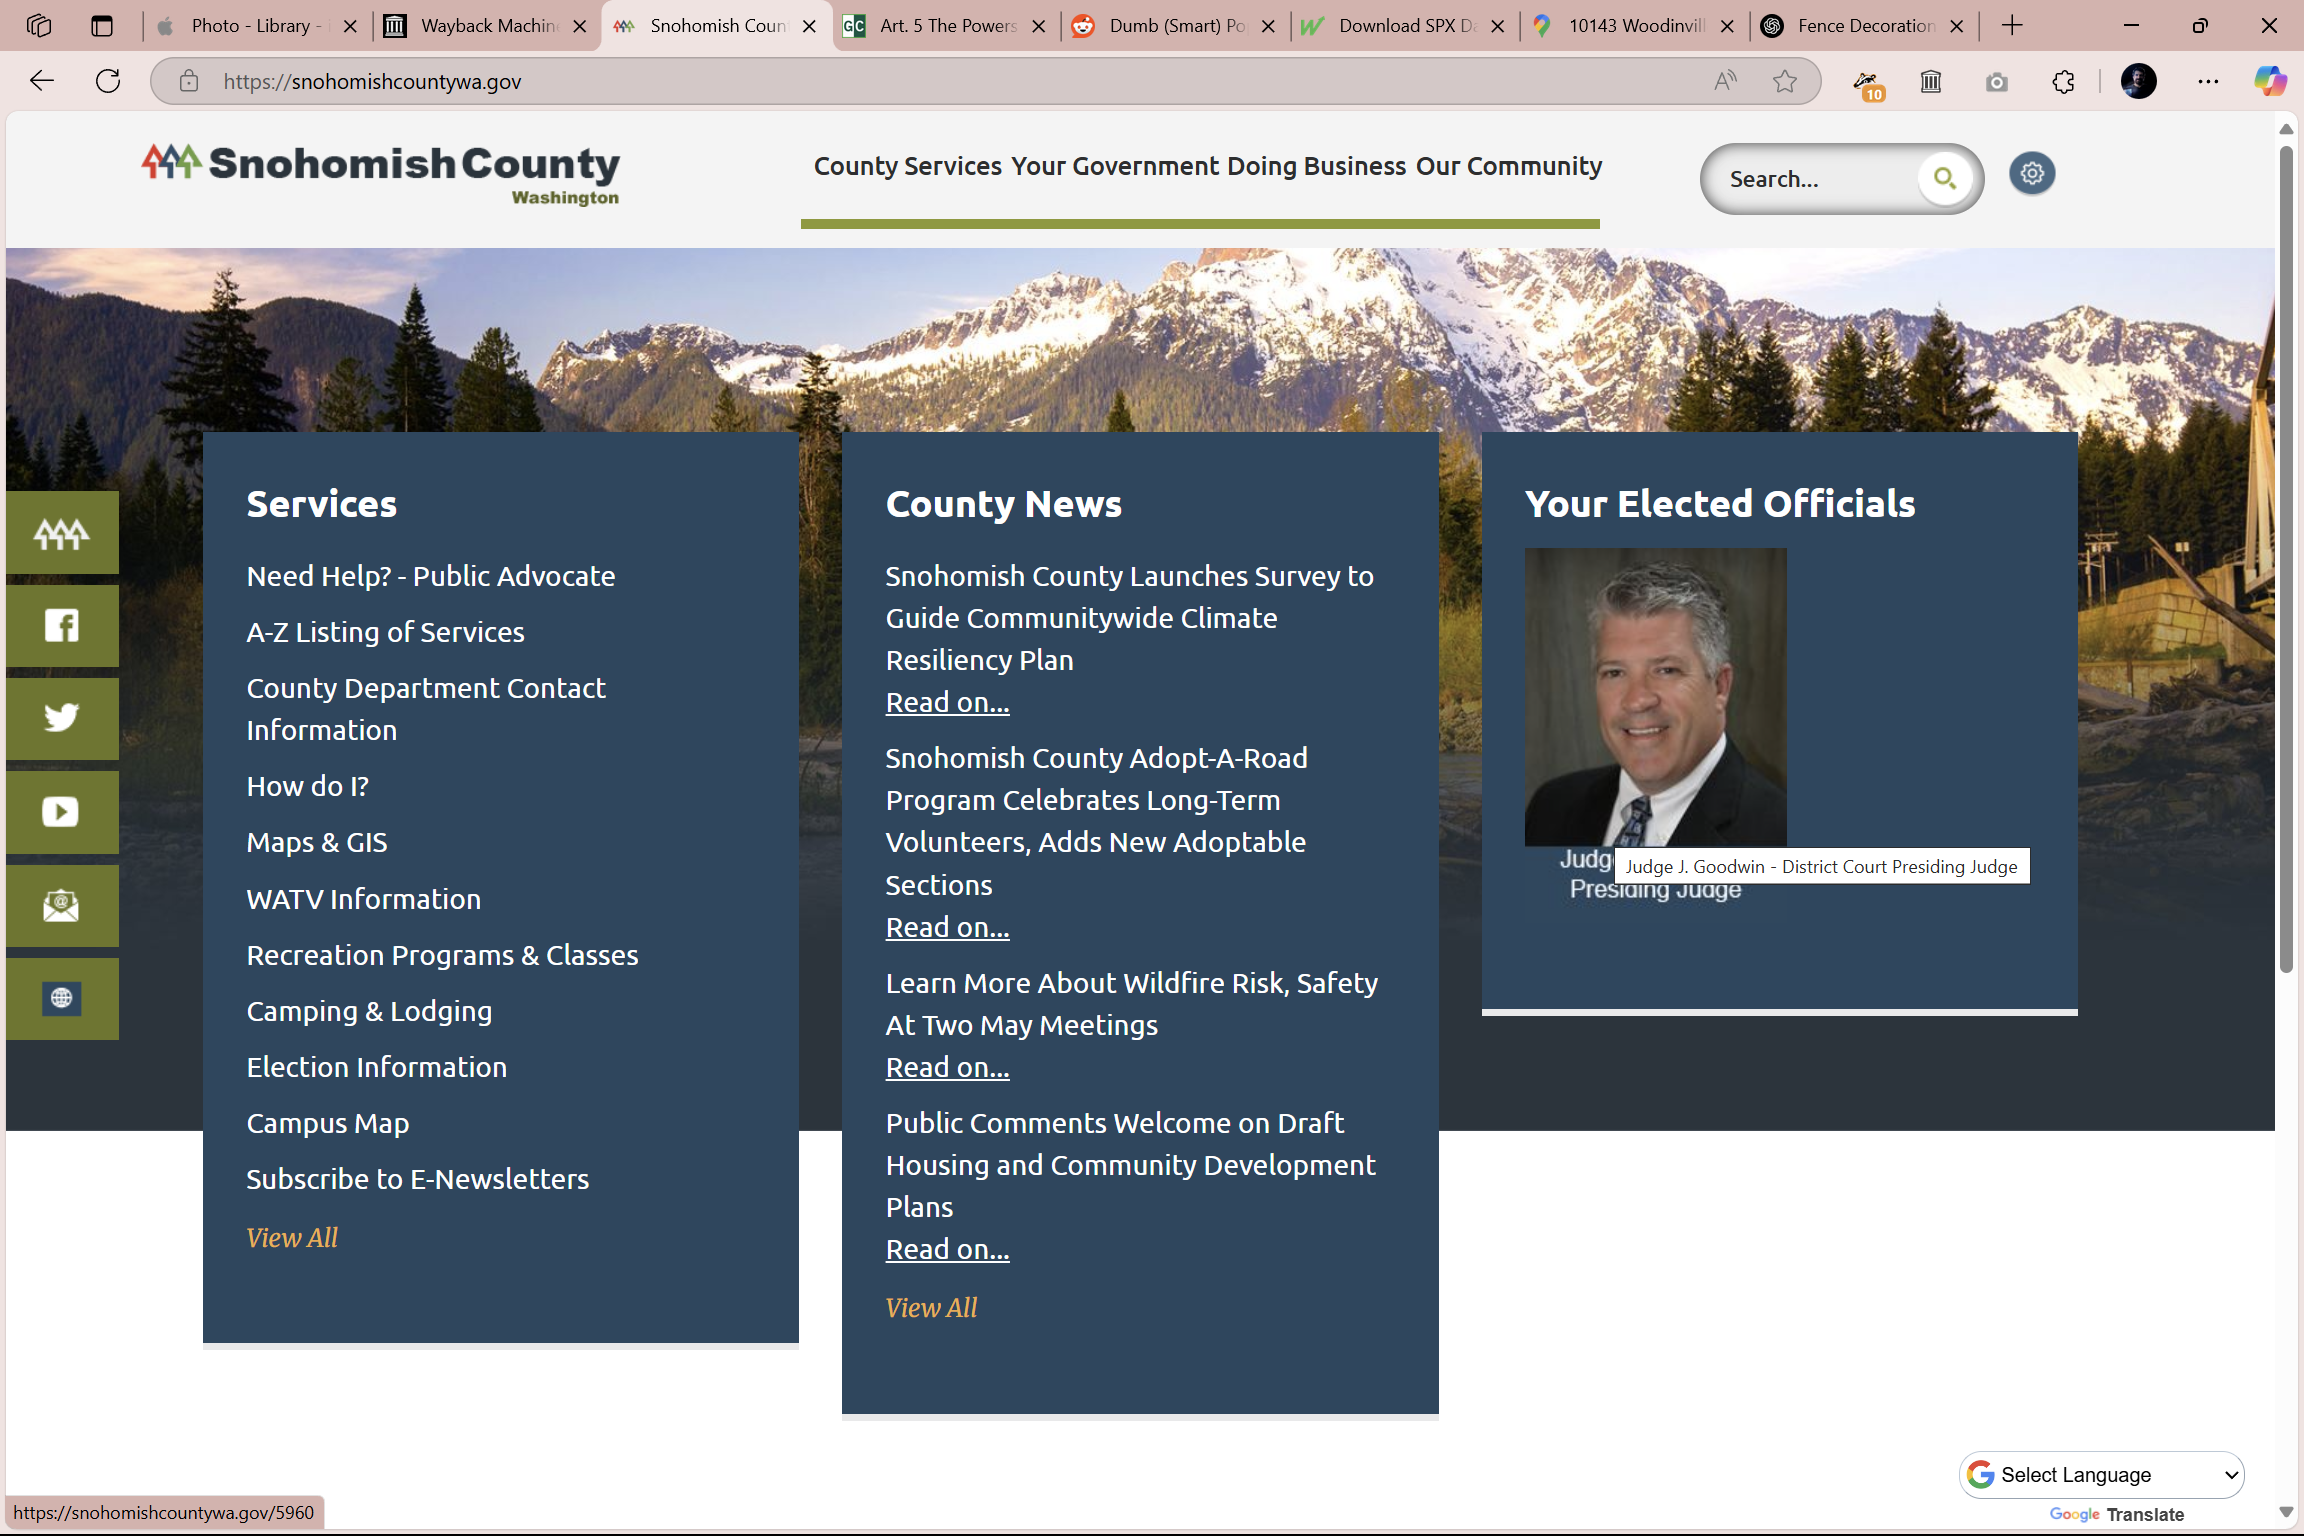Screen dimensions: 2304x1536
Task: Open Election Information link
Action: click(377, 1067)
